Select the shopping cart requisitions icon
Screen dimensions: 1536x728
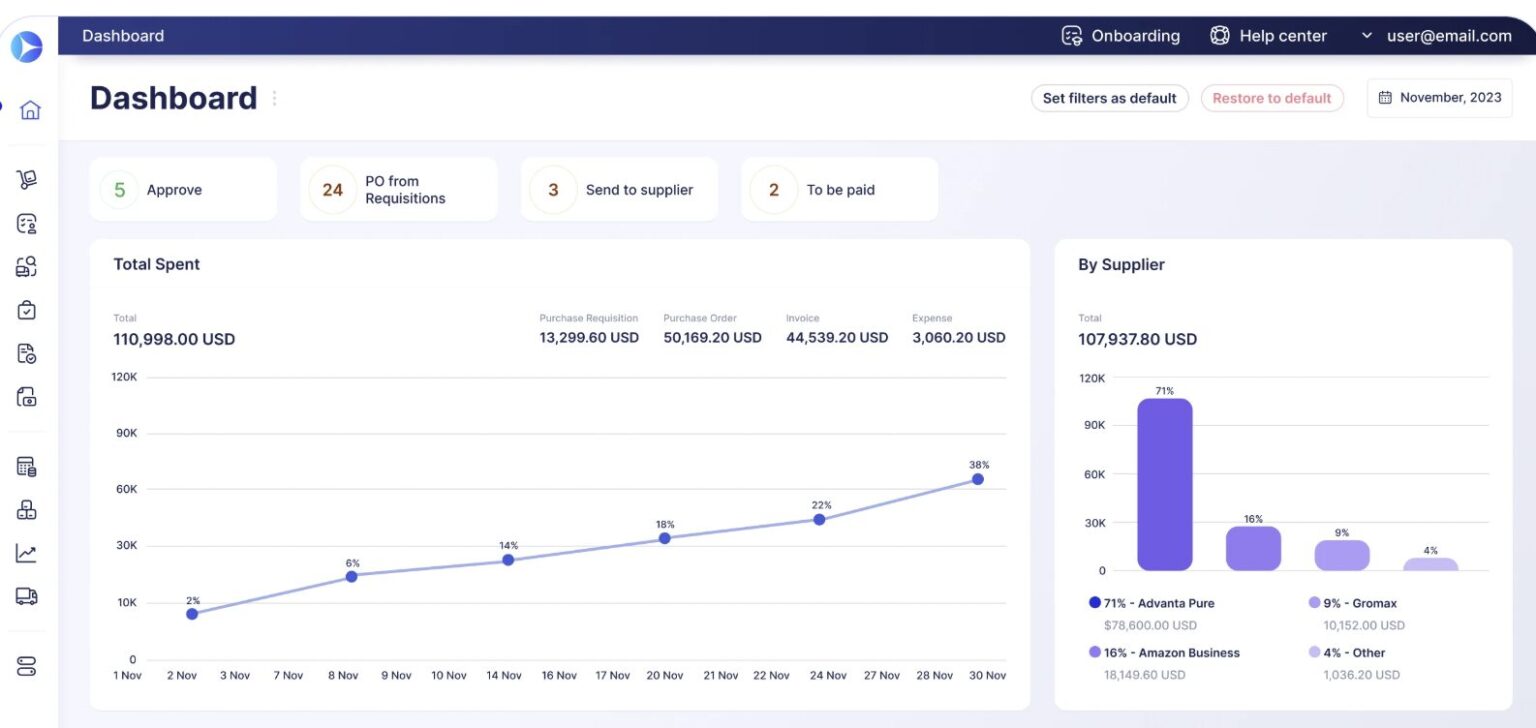(28, 180)
